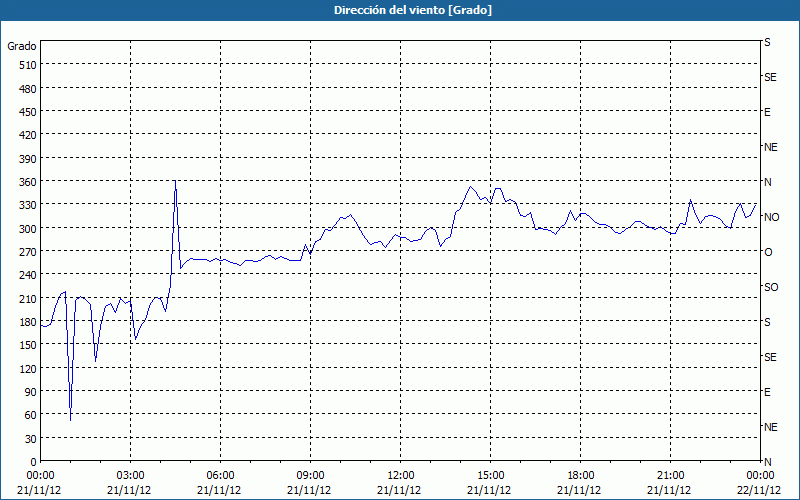Select the '390' y-axis value
The width and height of the screenshot is (800, 500).
click(29, 159)
